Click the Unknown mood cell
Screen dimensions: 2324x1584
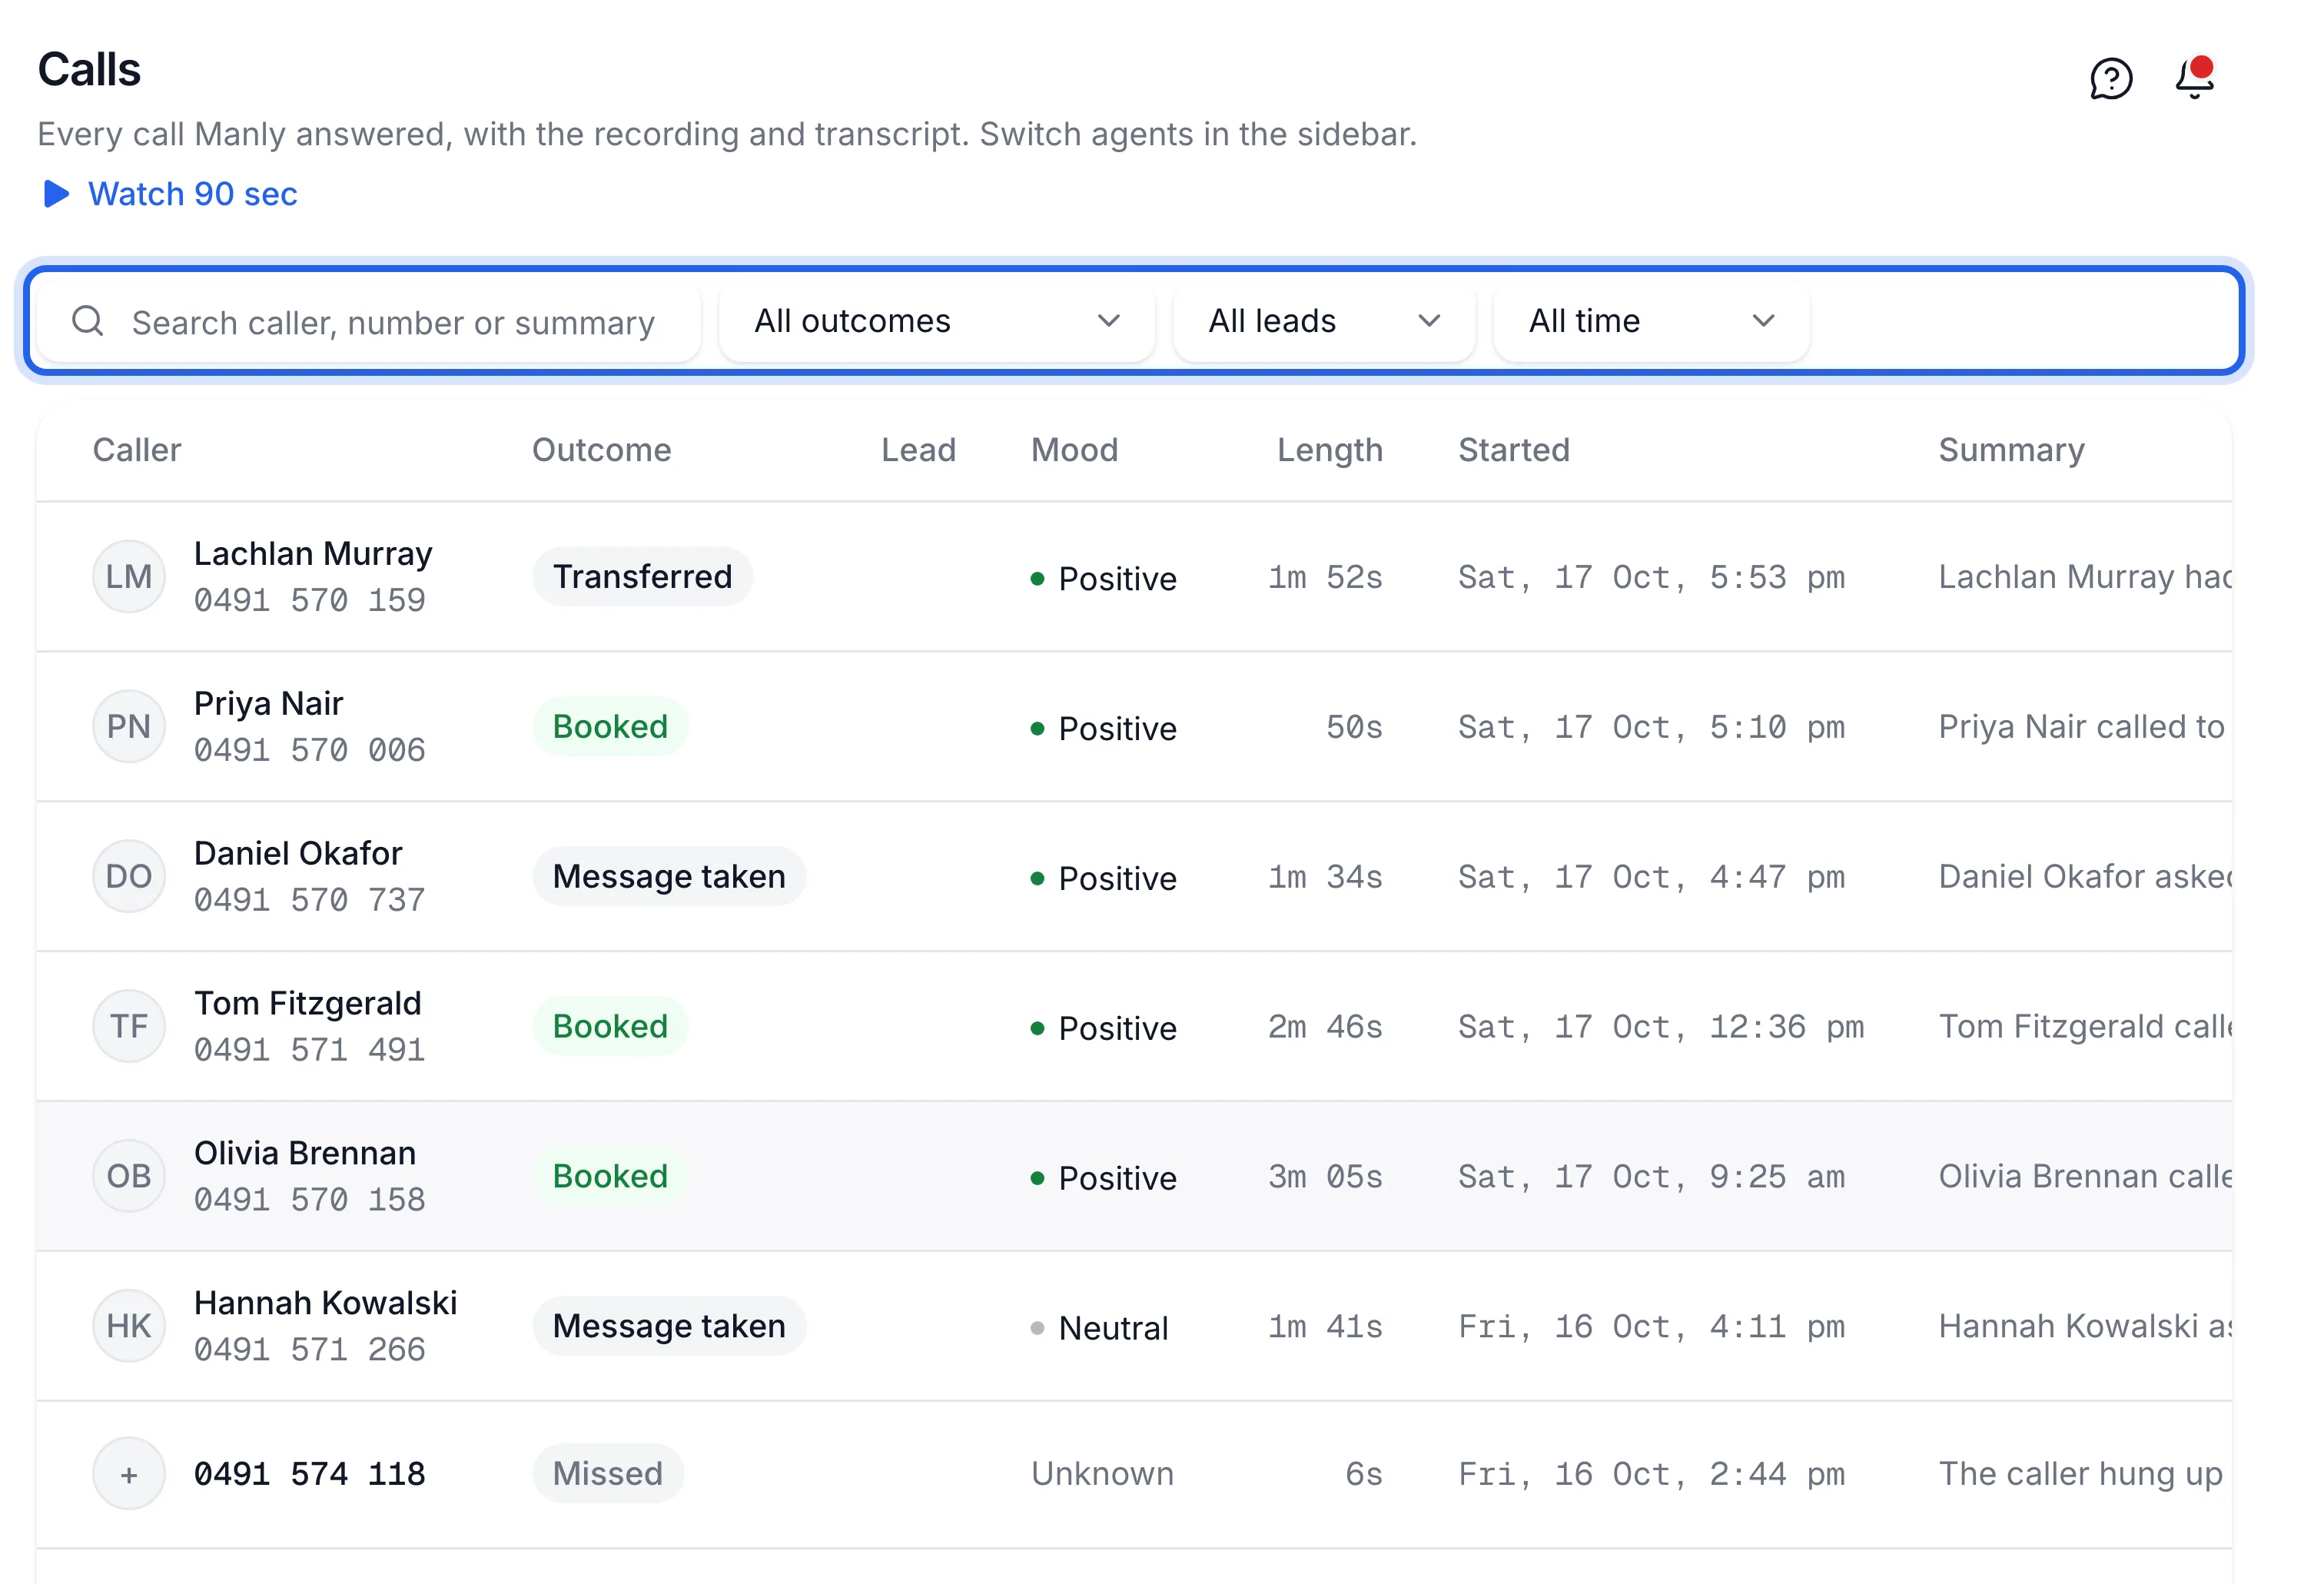click(1103, 1474)
